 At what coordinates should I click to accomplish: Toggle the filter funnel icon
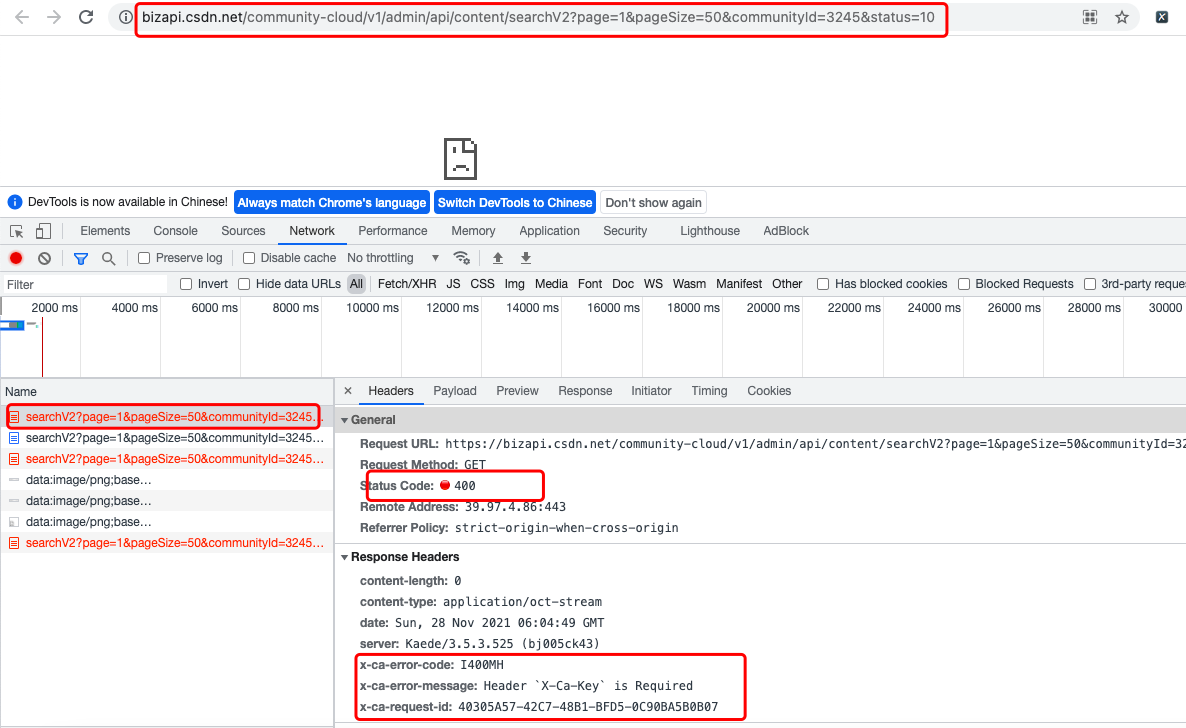tap(81, 258)
